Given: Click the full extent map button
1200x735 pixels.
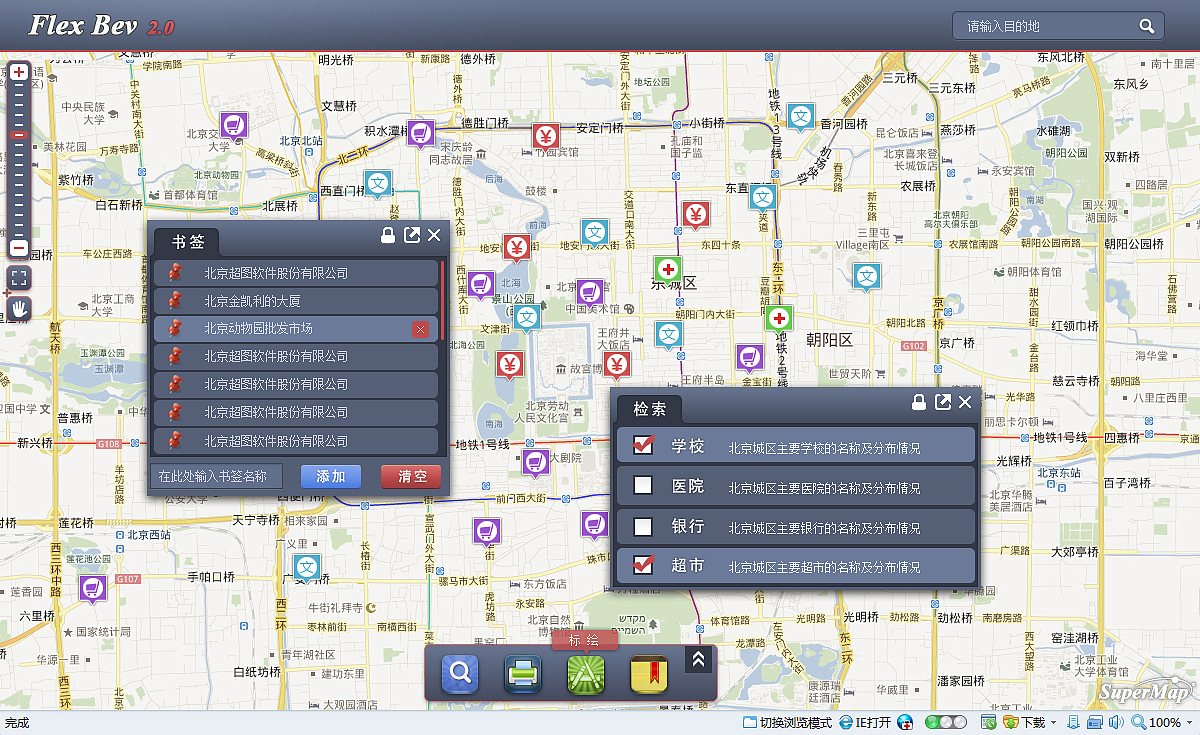Looking at the screenshot, I should click(x=19, y=277).
